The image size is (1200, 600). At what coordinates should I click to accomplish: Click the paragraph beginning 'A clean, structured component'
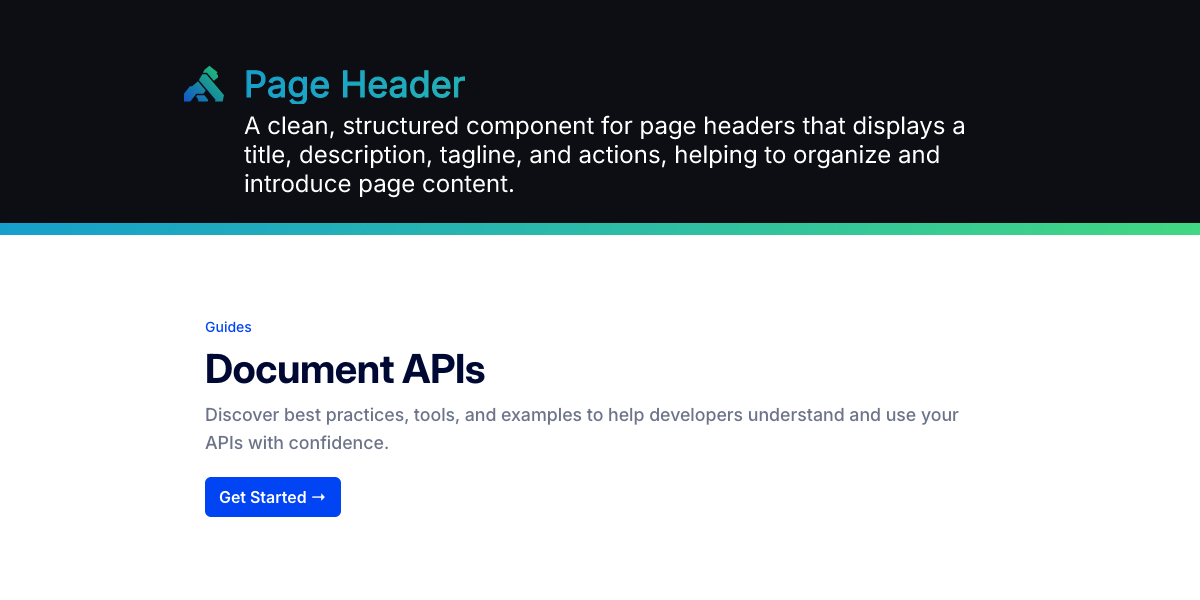tap(605, 155)
